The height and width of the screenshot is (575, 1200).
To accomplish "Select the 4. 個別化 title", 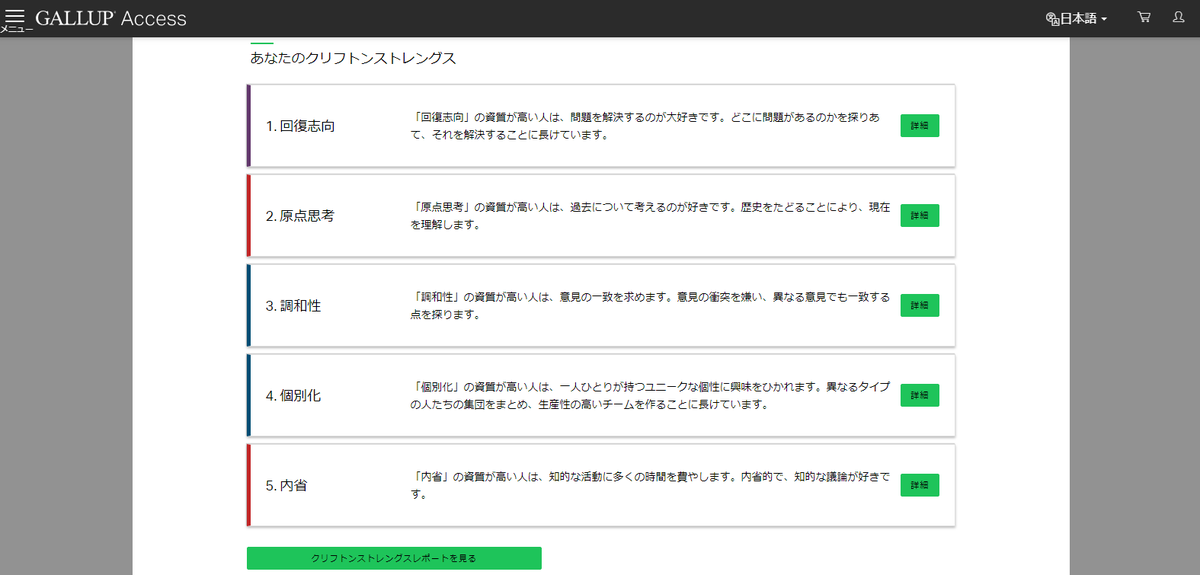I will point(293,395).
